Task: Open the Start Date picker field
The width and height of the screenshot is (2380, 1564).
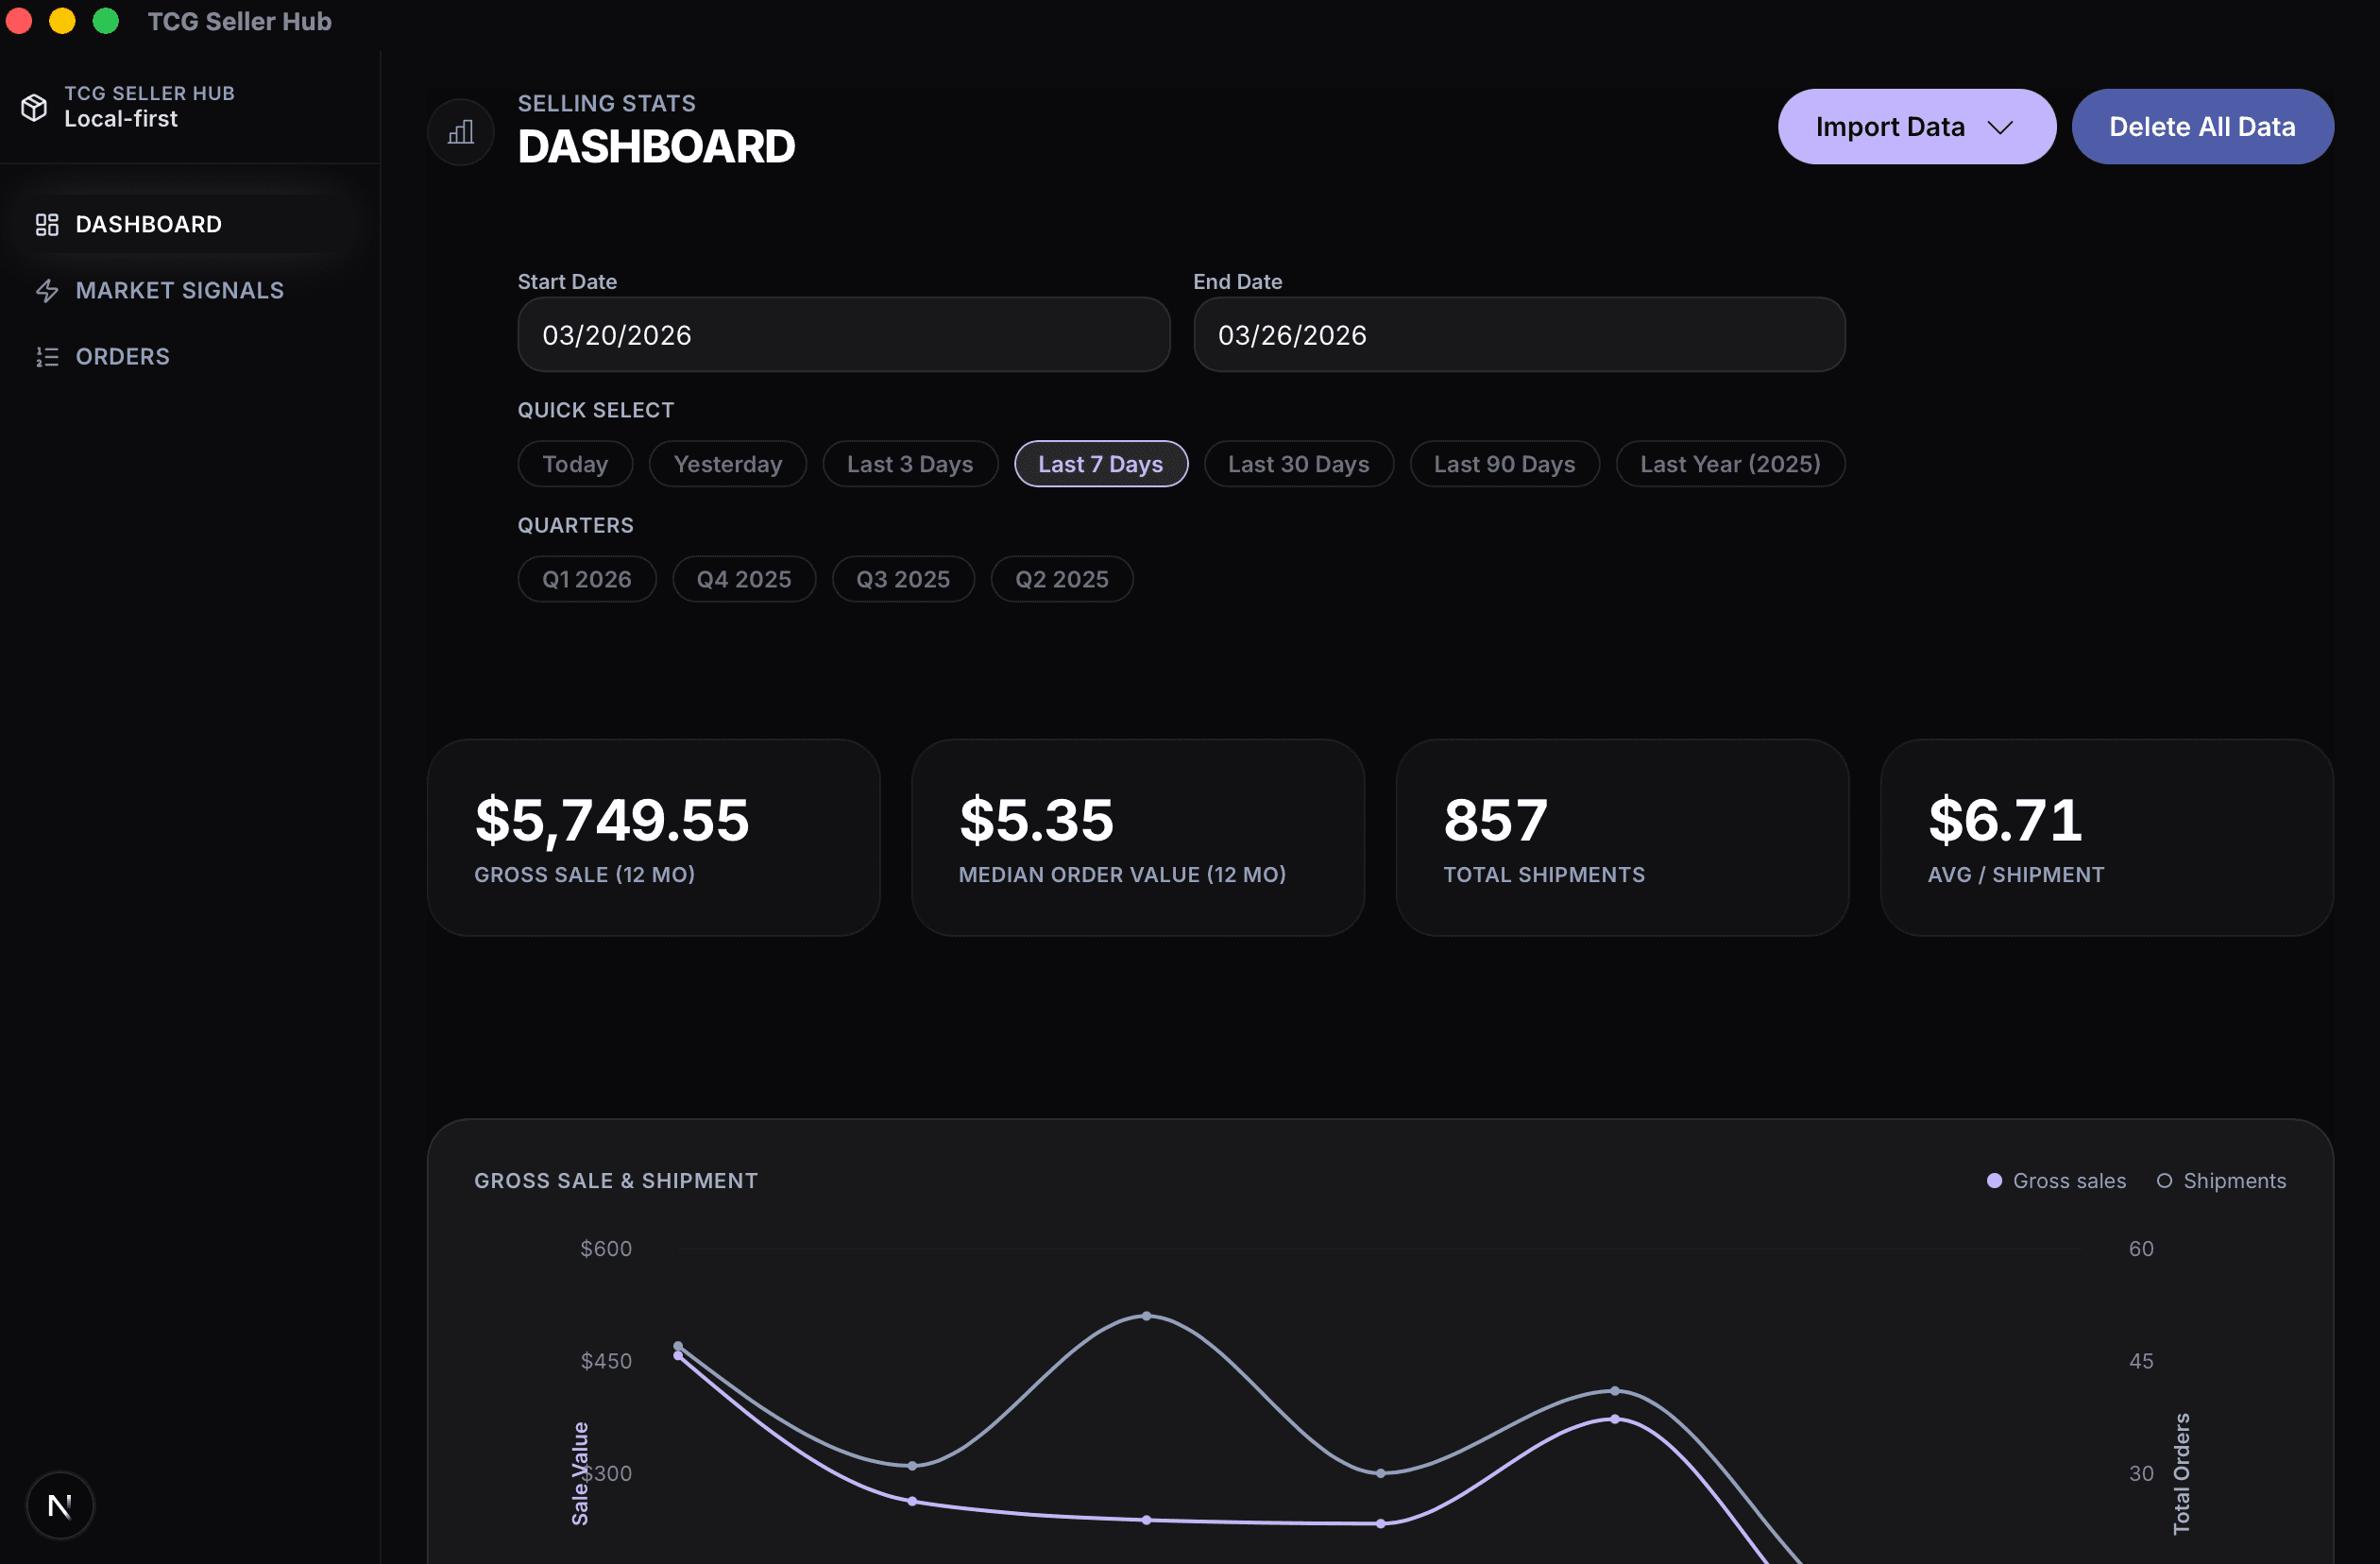Action: [x=843, y=335]
